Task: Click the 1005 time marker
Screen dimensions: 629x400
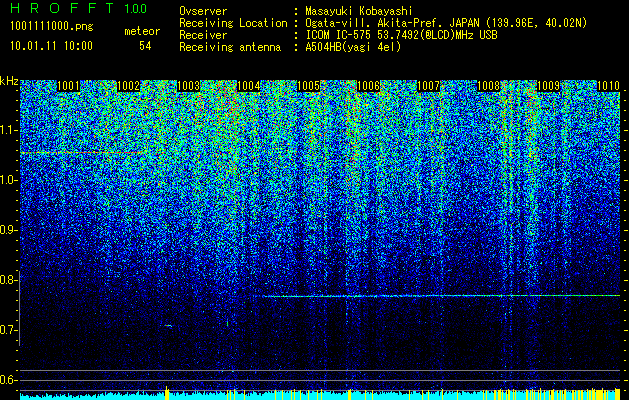Action: [308, 86]
